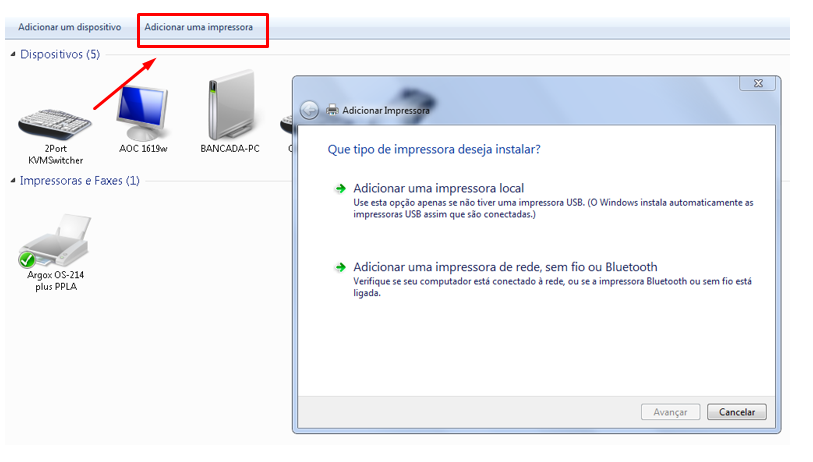813x462 pixels.
Task: Click green arrow beside impressora local option
Action: [x=340, y=189]
